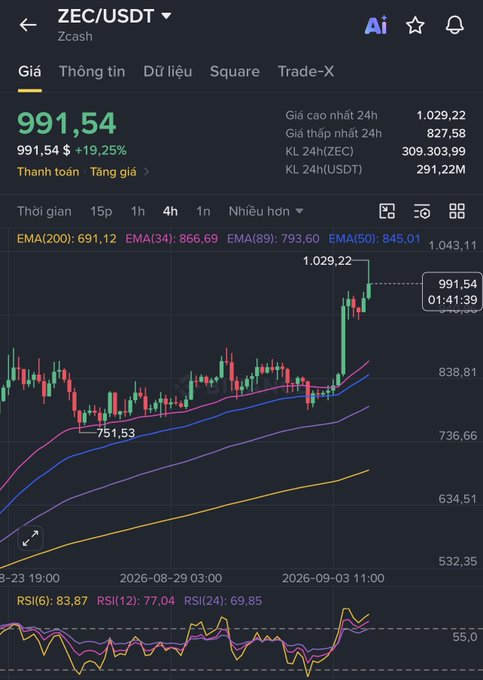
Task: Switch to the Giá tab
Action: [x=29, y=72]
